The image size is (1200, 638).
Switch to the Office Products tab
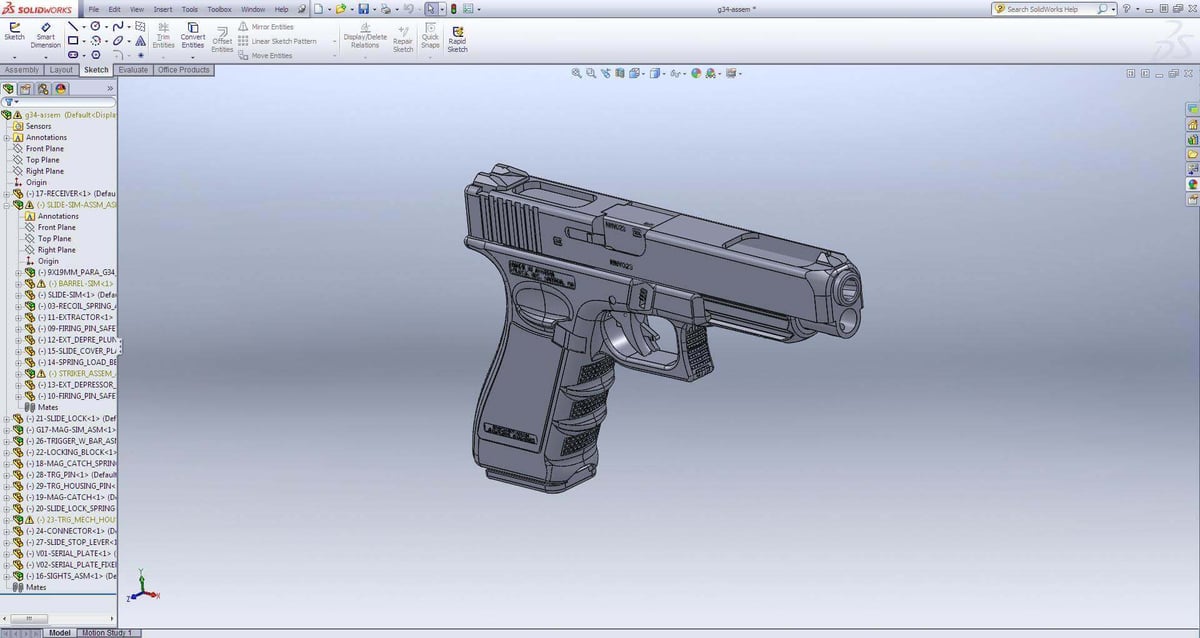[x=184, y=70]
